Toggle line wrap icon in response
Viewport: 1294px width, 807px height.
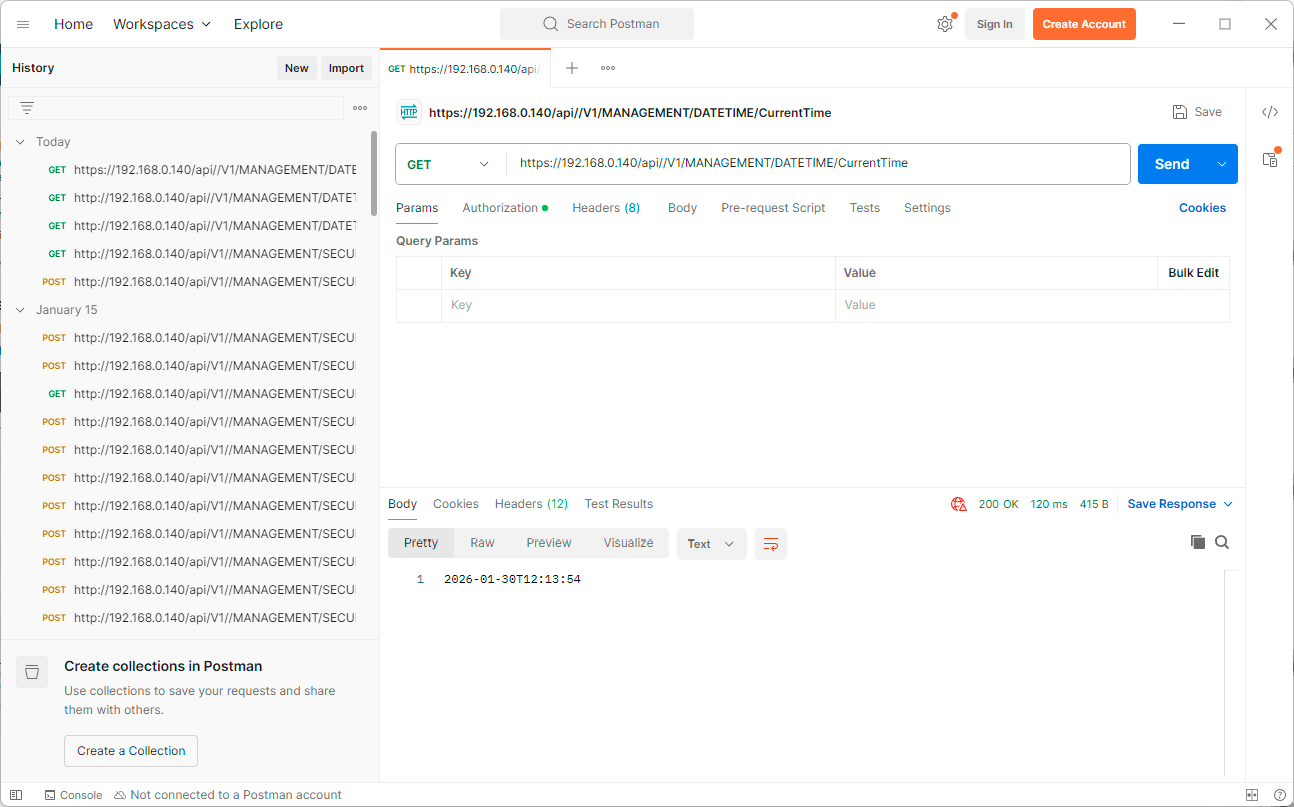pos(771,544)
